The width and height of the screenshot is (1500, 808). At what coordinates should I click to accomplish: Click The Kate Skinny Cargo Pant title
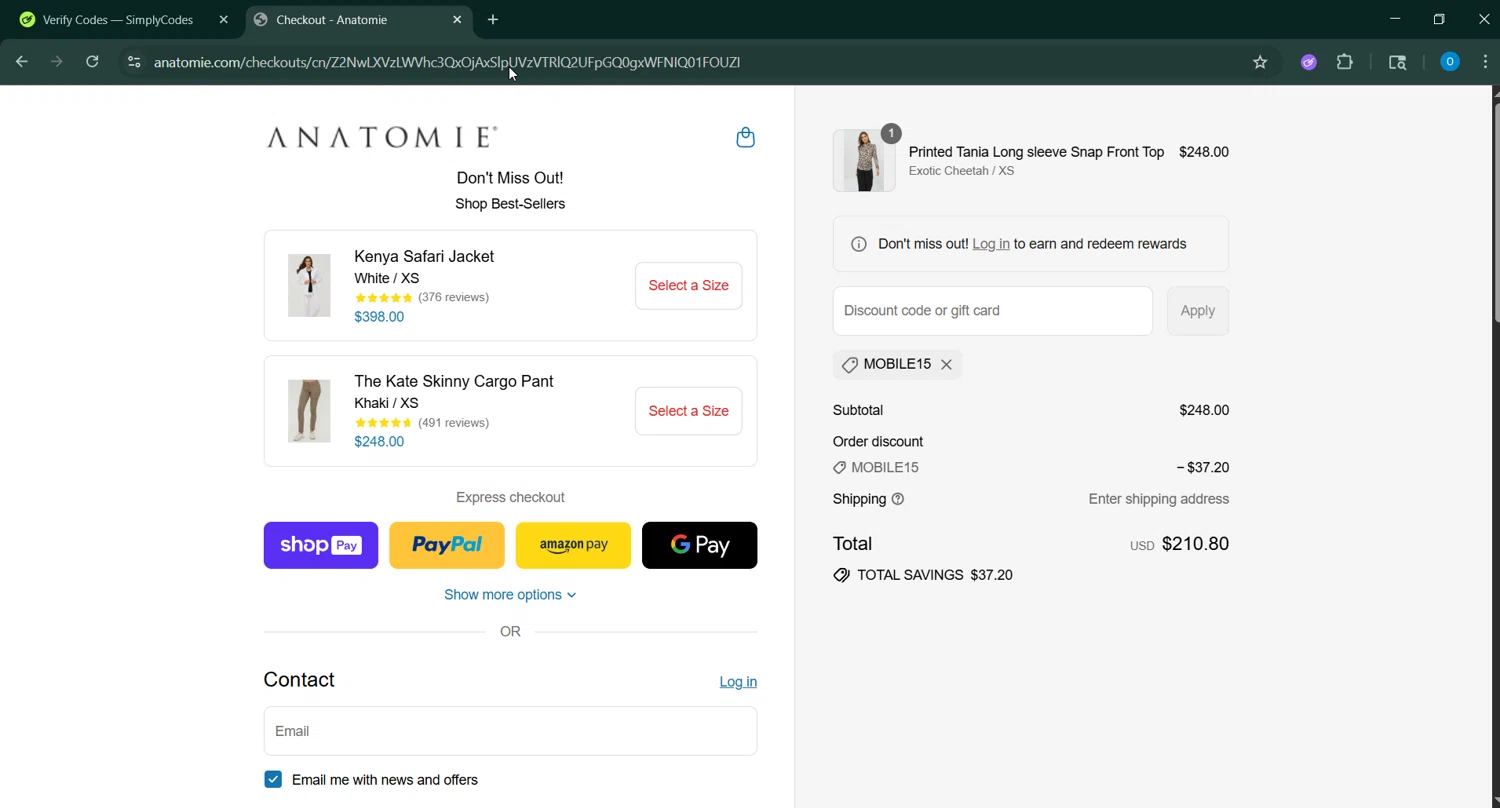point(454,382)
